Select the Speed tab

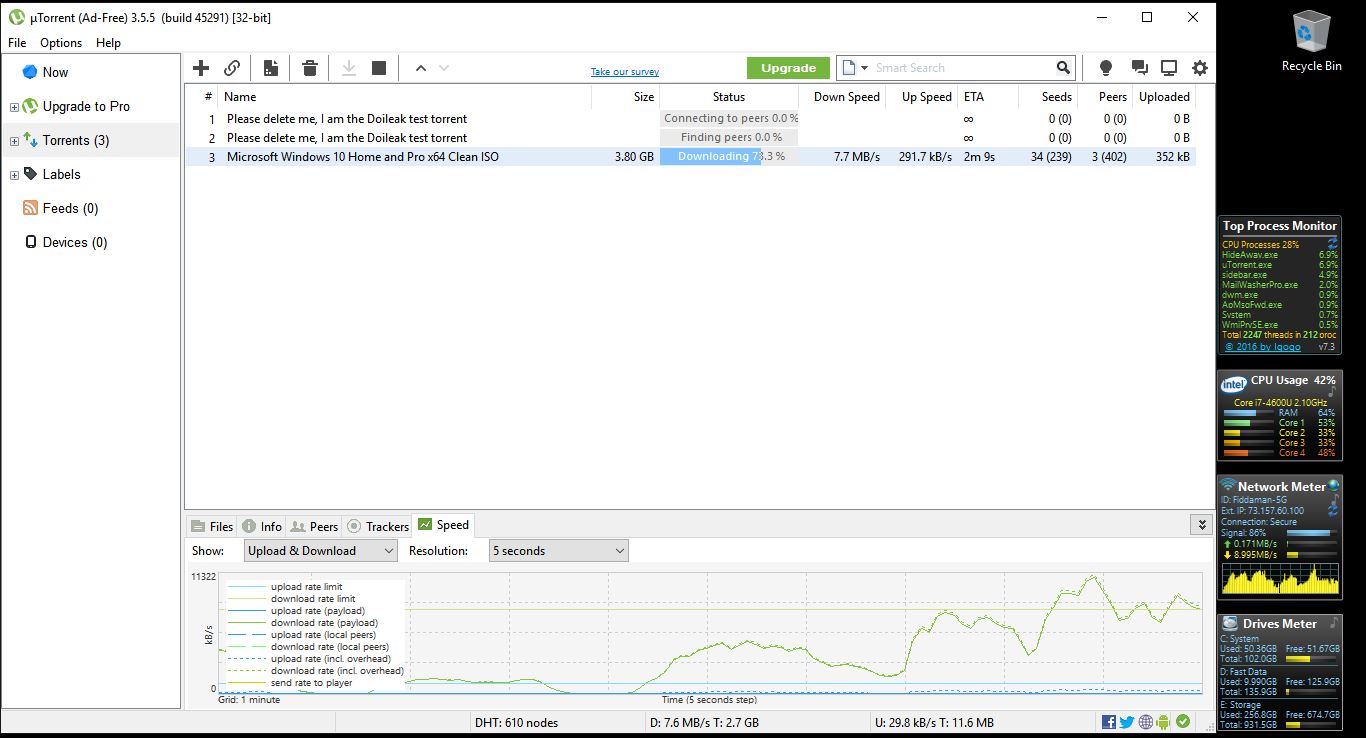[443, 525]
